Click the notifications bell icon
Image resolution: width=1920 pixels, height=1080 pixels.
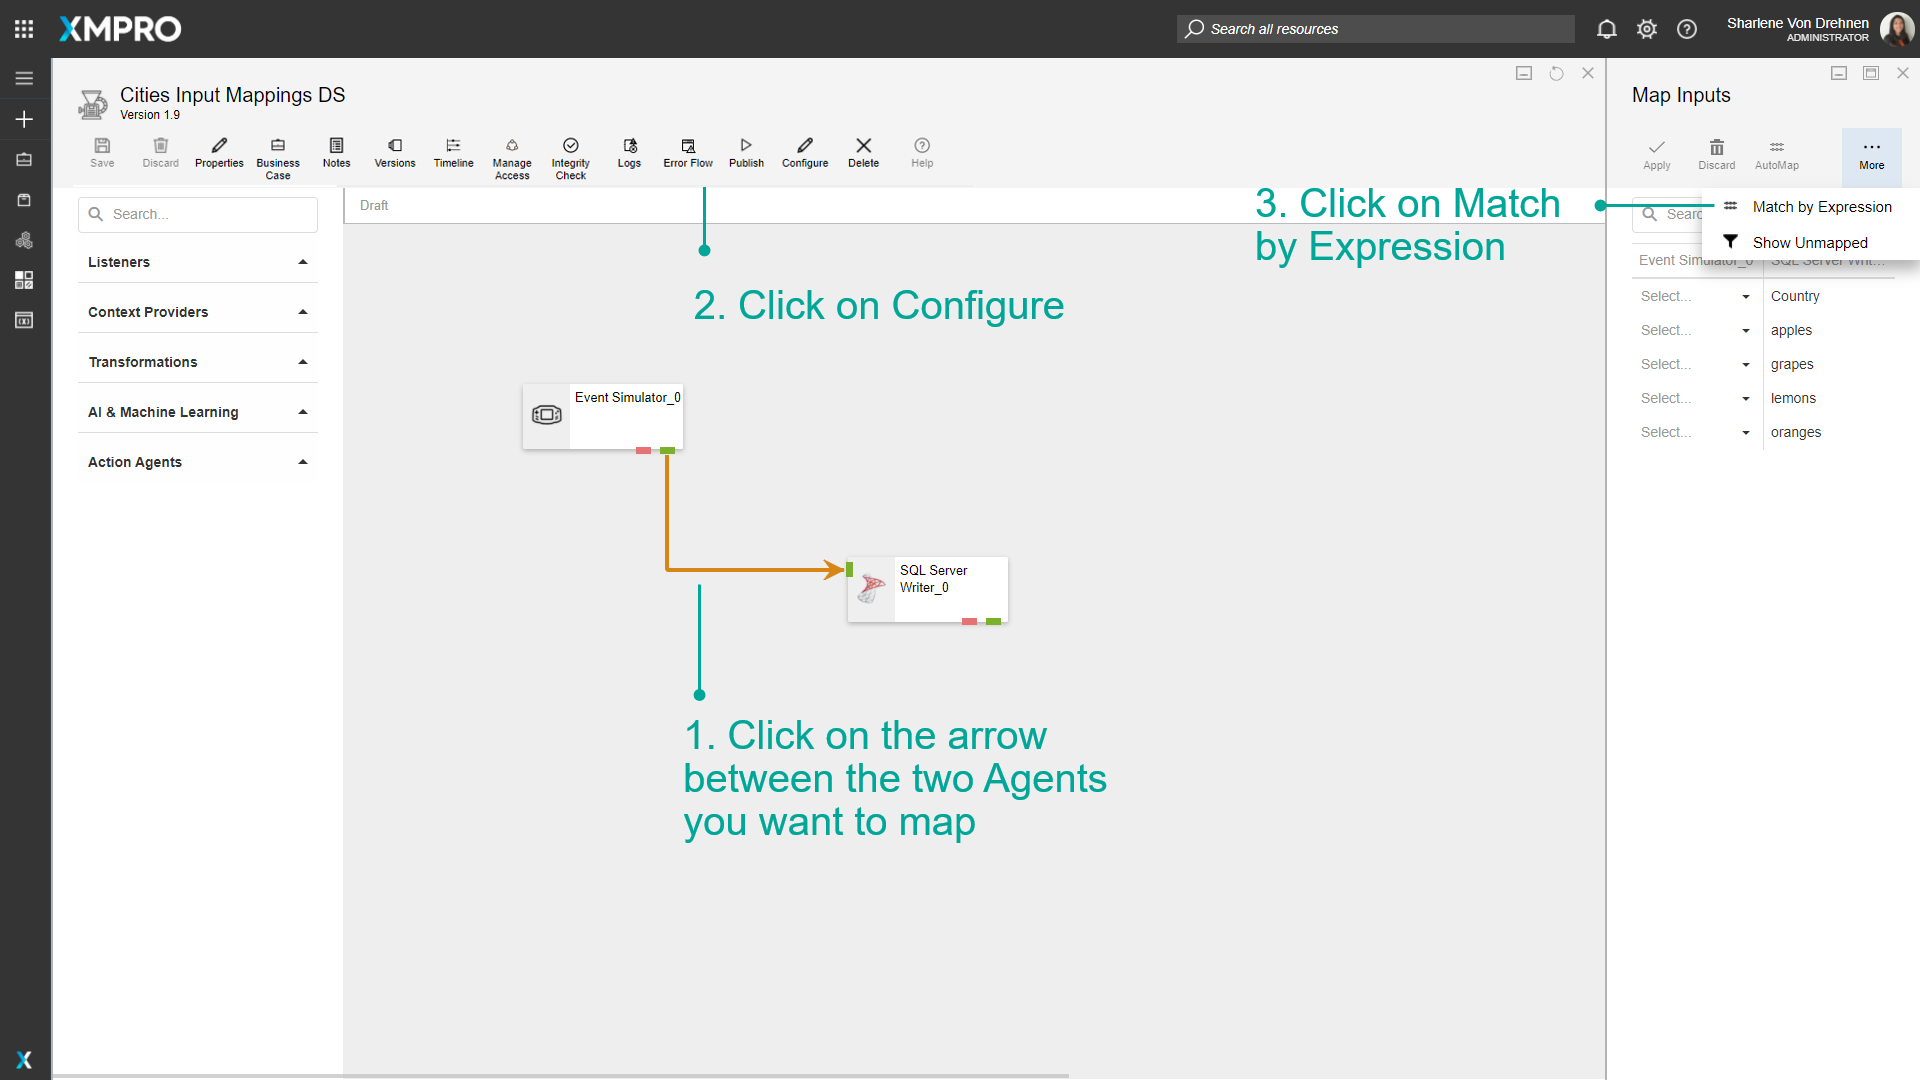coord(1607,29)
